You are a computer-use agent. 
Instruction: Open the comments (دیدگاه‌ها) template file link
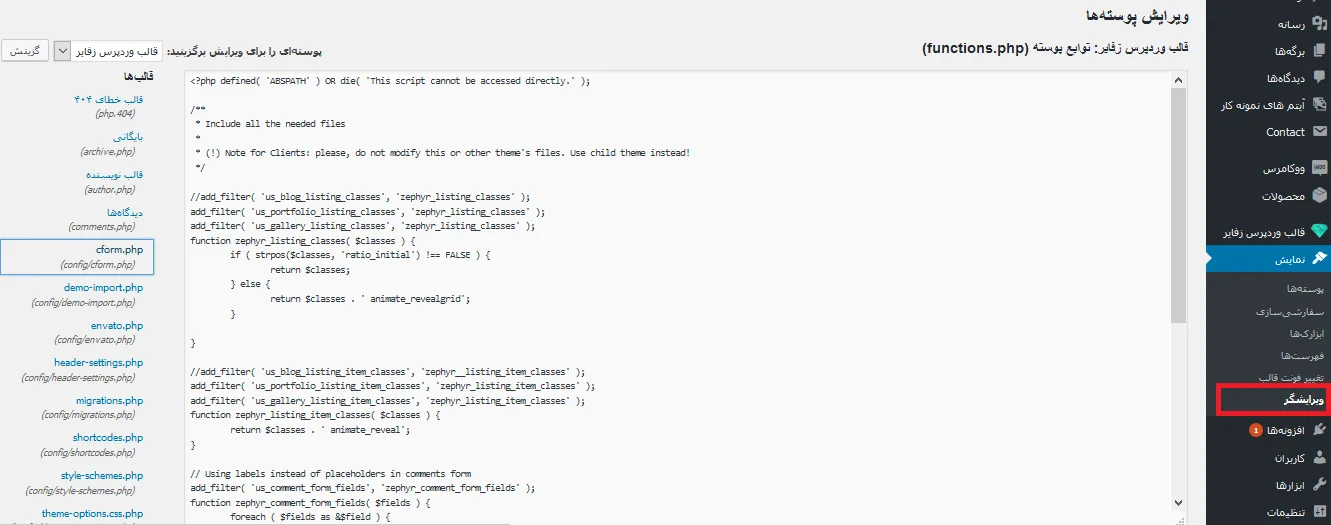125,212
